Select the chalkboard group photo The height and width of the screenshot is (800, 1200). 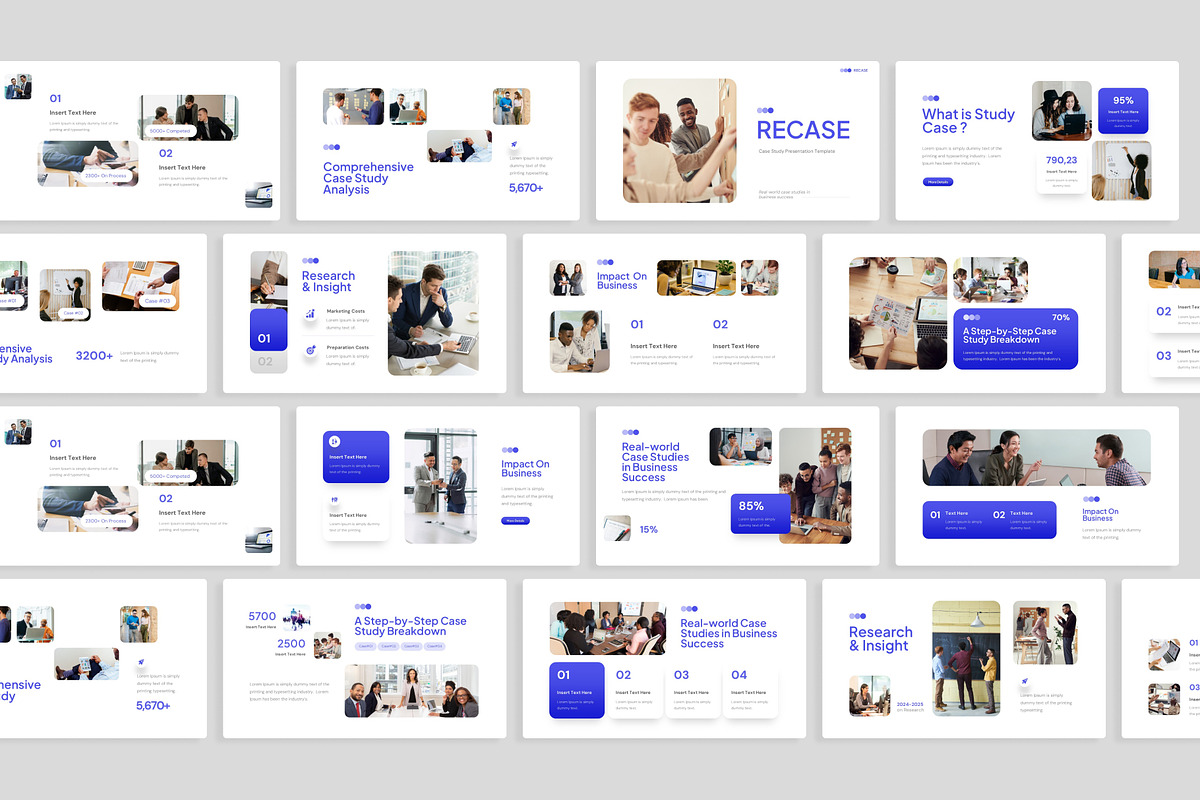coord(966,658)
